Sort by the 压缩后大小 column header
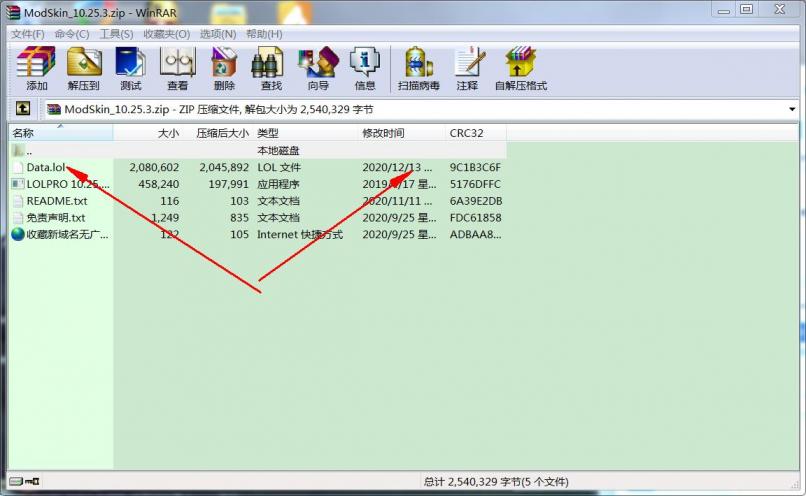This screenshot has width=806, height=496. [x=218, y=133]
